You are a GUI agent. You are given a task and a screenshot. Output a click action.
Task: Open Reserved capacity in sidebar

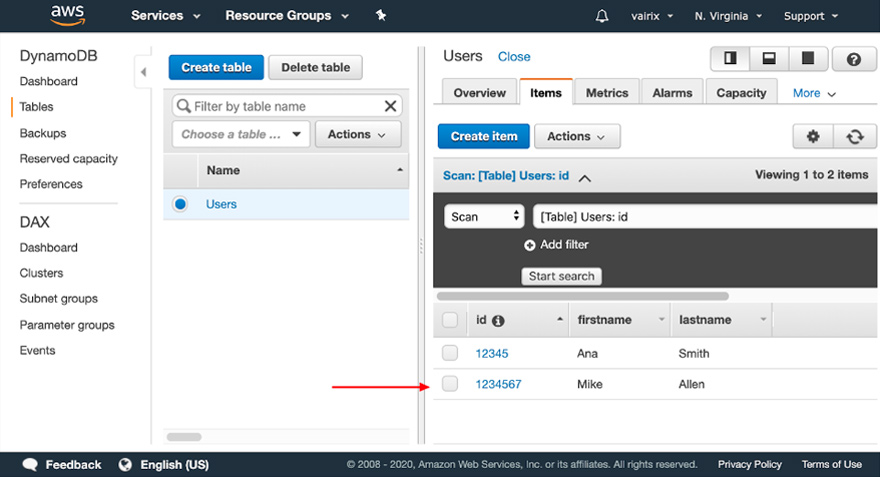pos(68,159)
